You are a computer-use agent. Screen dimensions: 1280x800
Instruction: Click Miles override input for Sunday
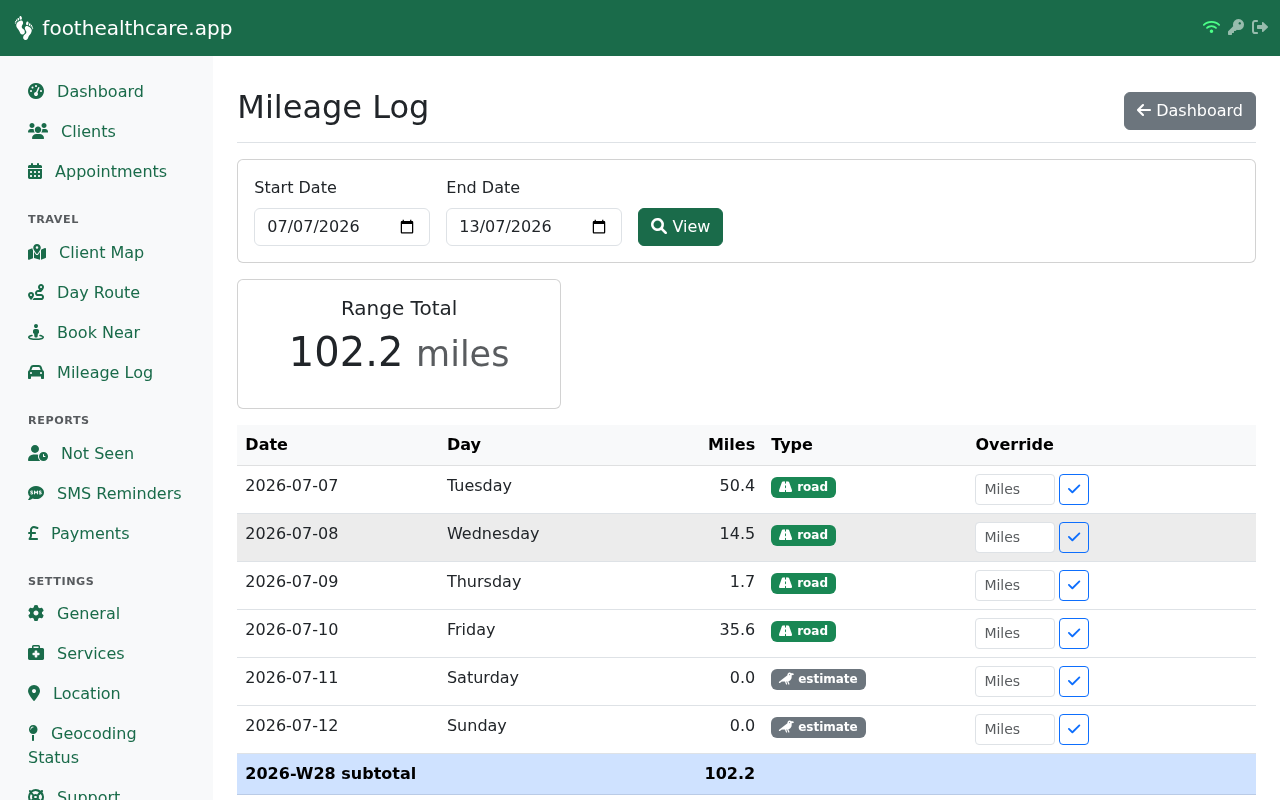1015,729
